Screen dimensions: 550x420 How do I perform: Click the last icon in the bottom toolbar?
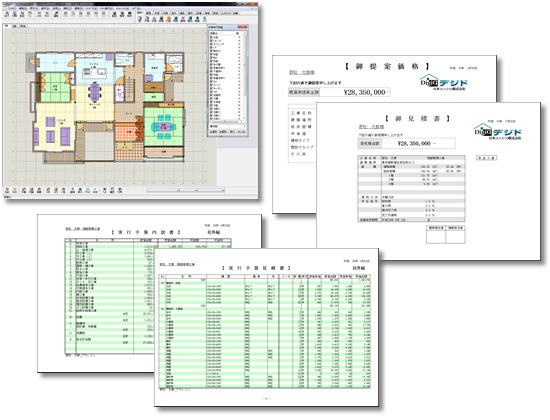[120, 191]
